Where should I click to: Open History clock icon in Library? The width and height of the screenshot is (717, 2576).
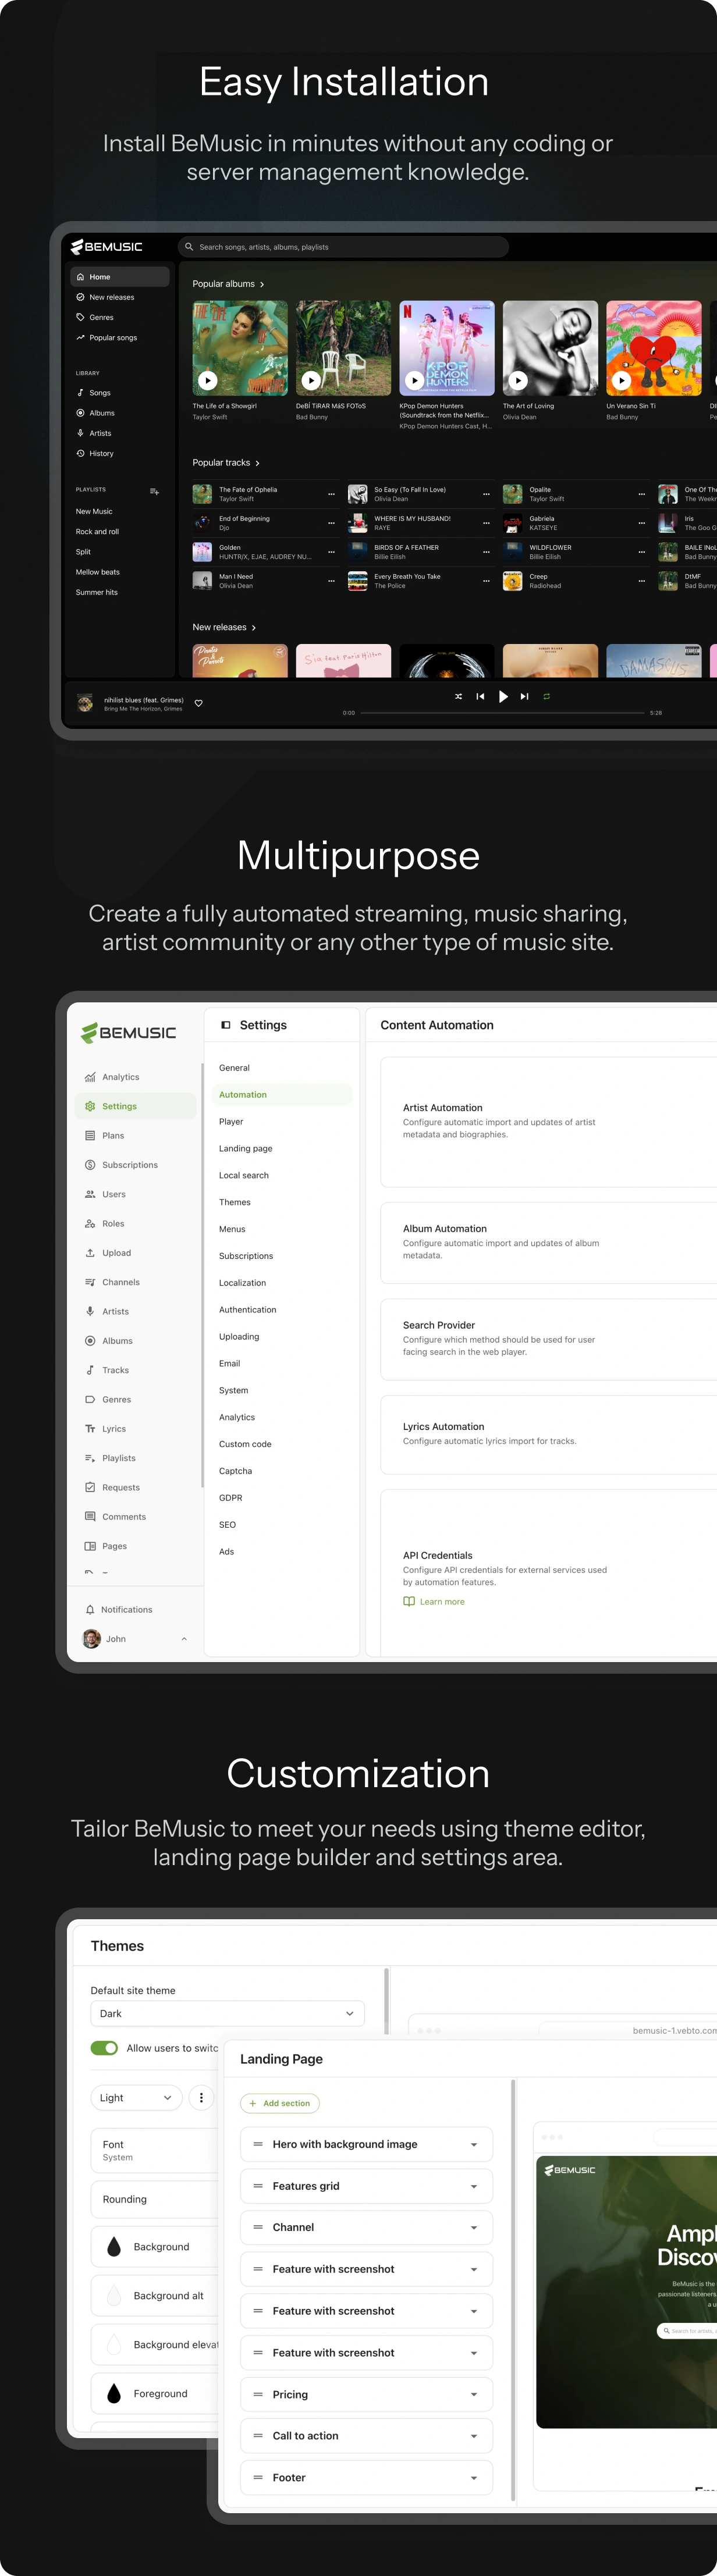pyautogui.click(x=80, y=454)
